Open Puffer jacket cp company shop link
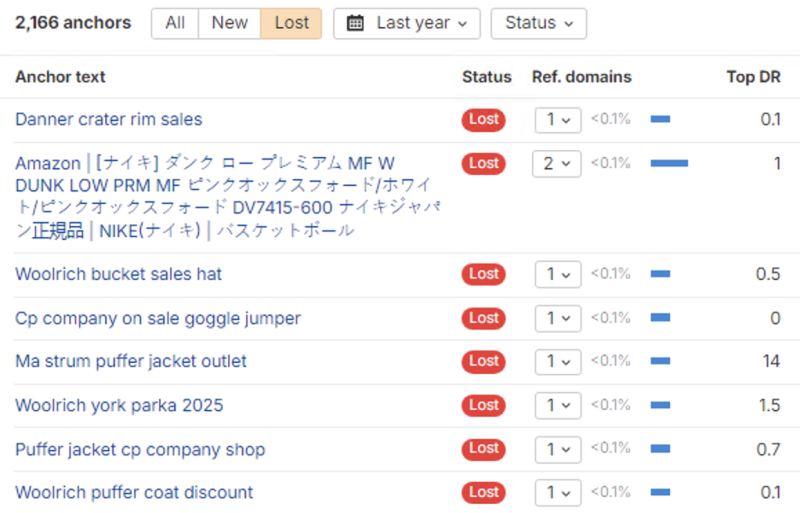This screenshot has width=800, height=513. [x=139, y=449]
